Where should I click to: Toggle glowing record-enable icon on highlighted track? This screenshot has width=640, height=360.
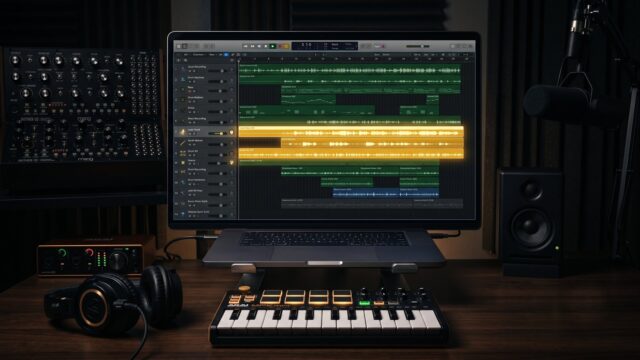232,132
